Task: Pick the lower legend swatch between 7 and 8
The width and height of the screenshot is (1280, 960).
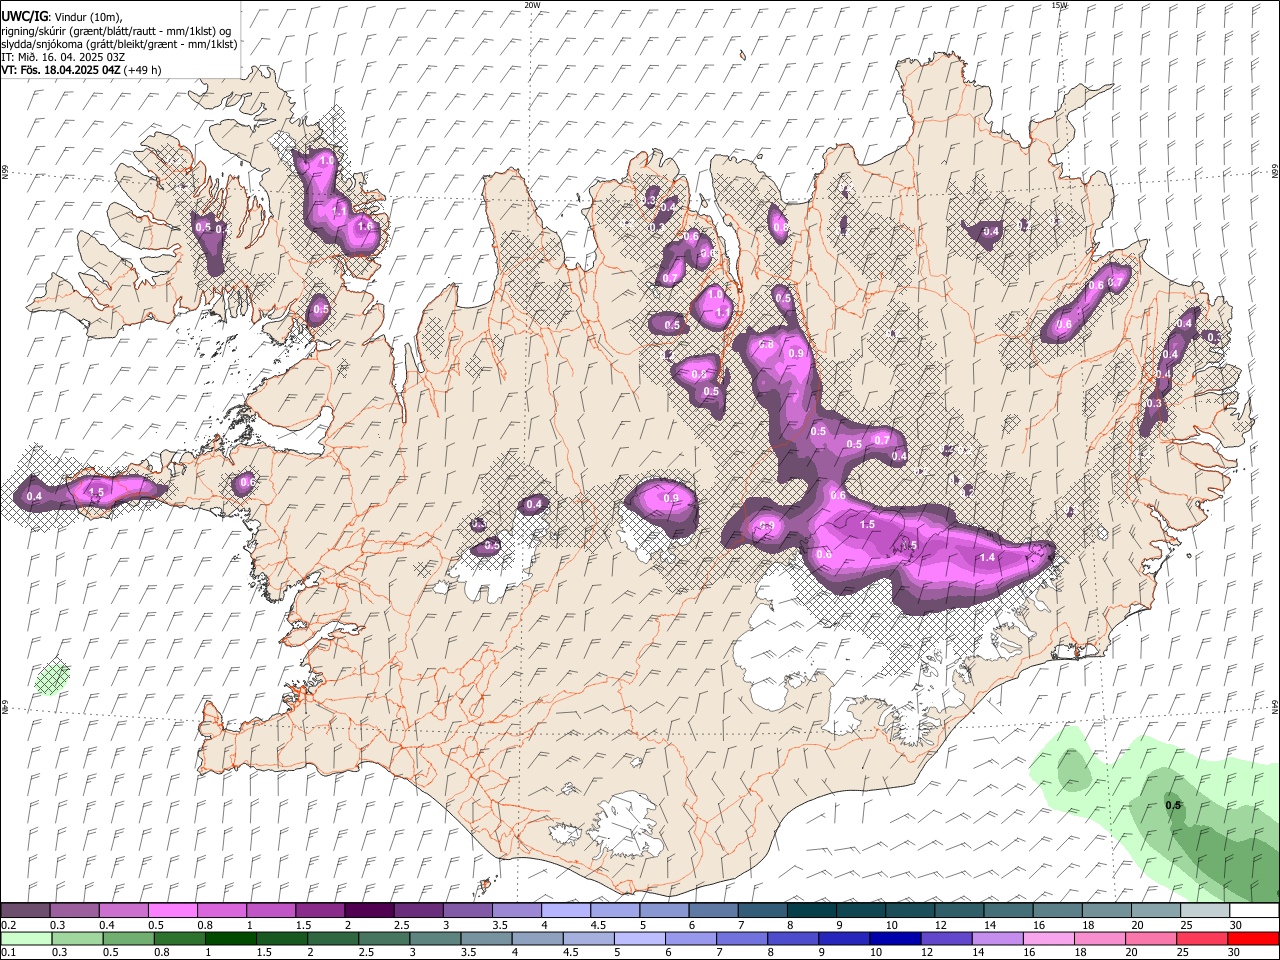Action: (742, 938)
